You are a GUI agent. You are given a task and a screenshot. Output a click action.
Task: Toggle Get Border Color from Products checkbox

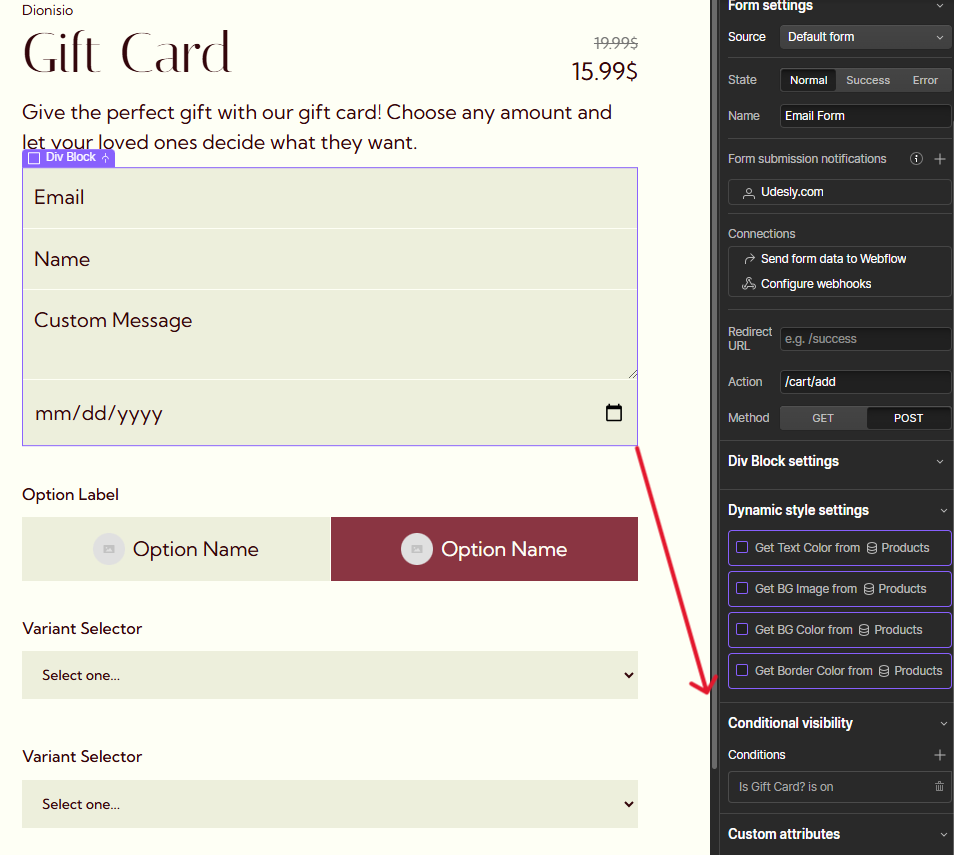[742, 671]
